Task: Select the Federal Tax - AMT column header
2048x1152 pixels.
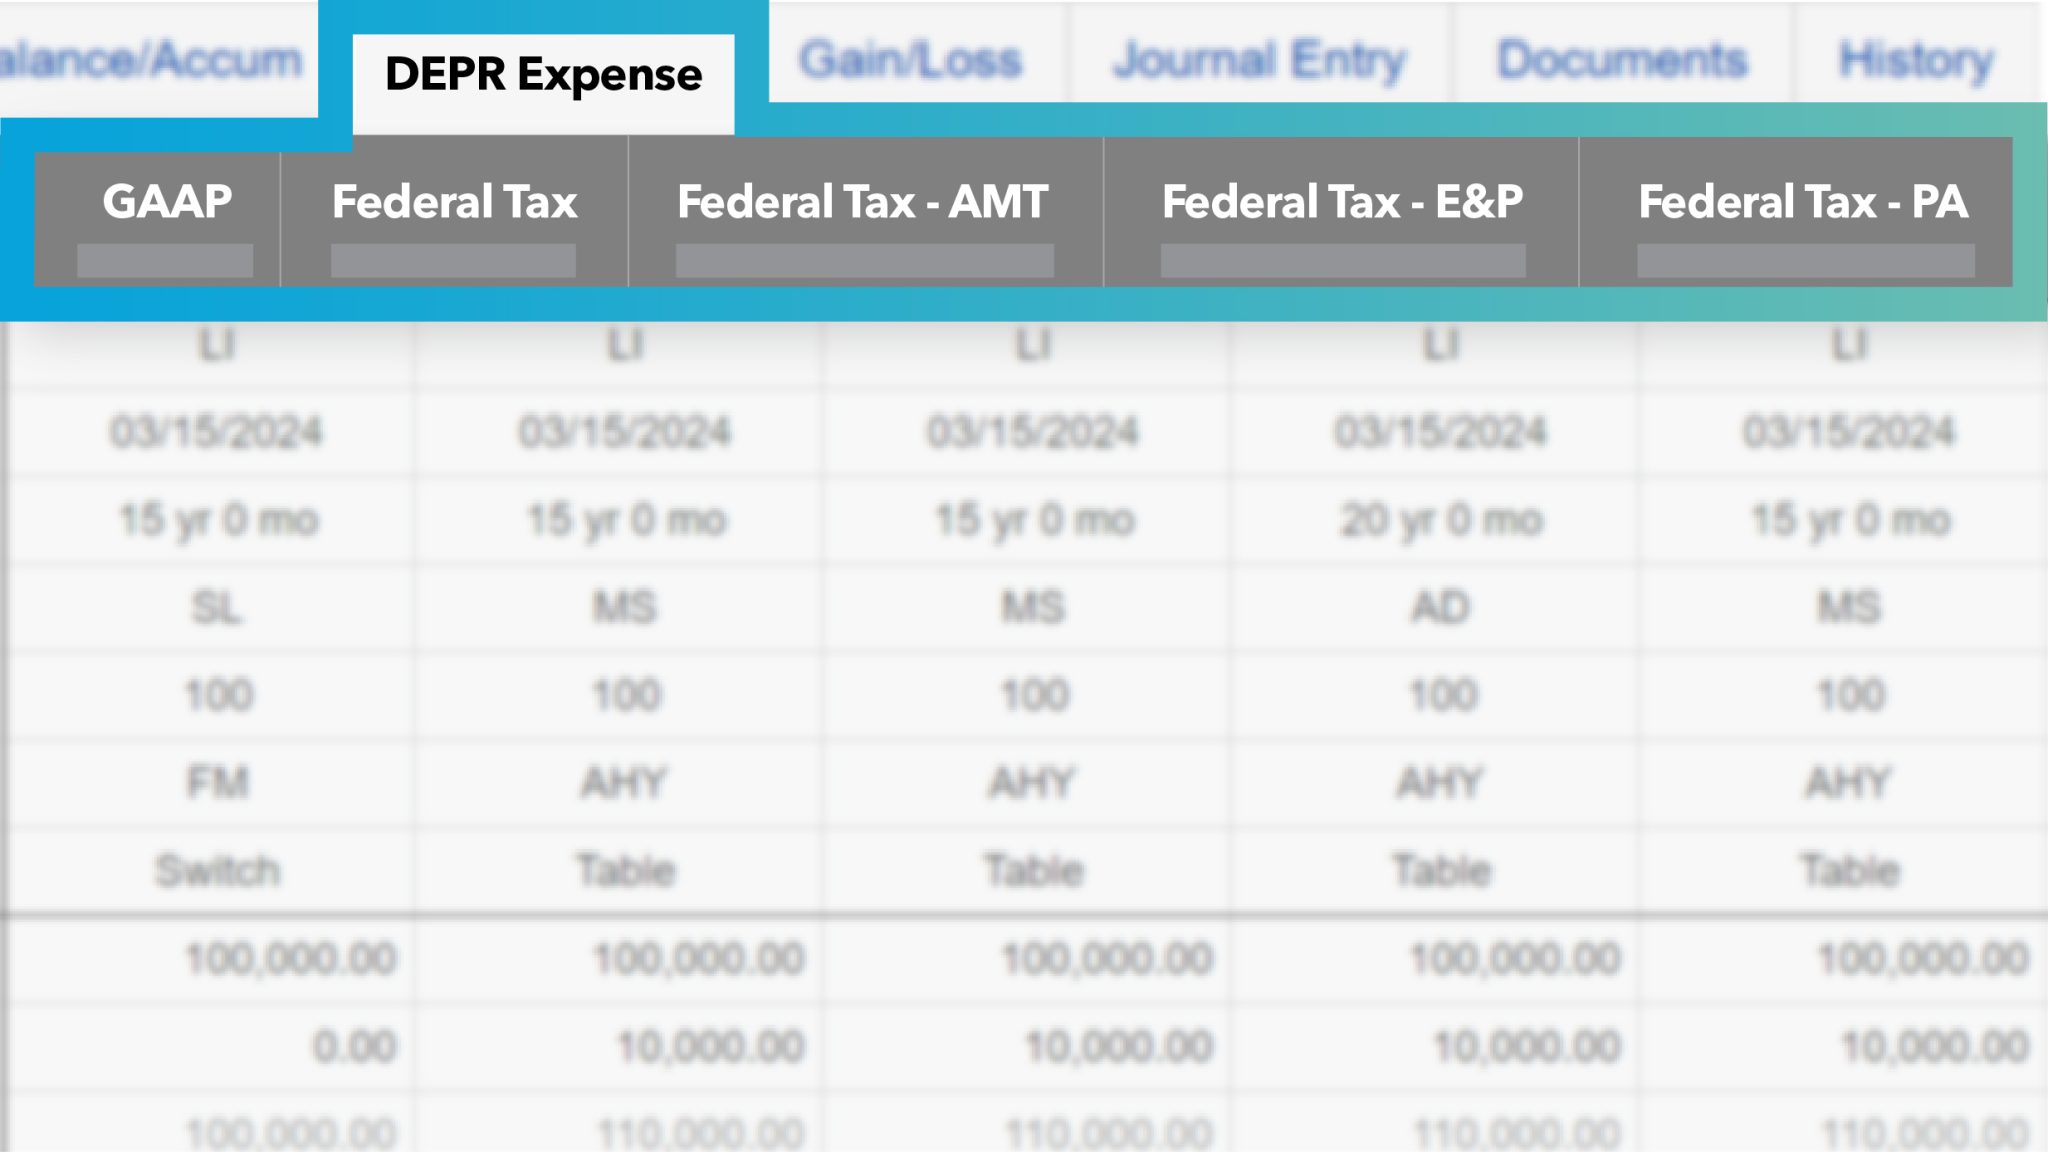Action: (x=860, y=203)
